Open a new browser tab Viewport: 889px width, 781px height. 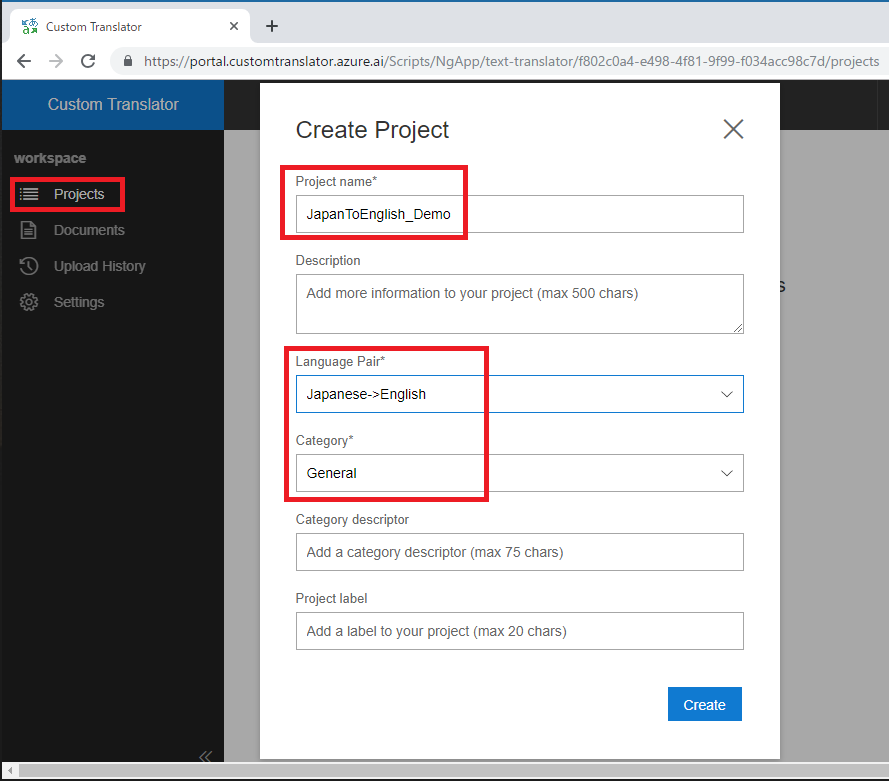pyautogui.click(x=272, y=27)
